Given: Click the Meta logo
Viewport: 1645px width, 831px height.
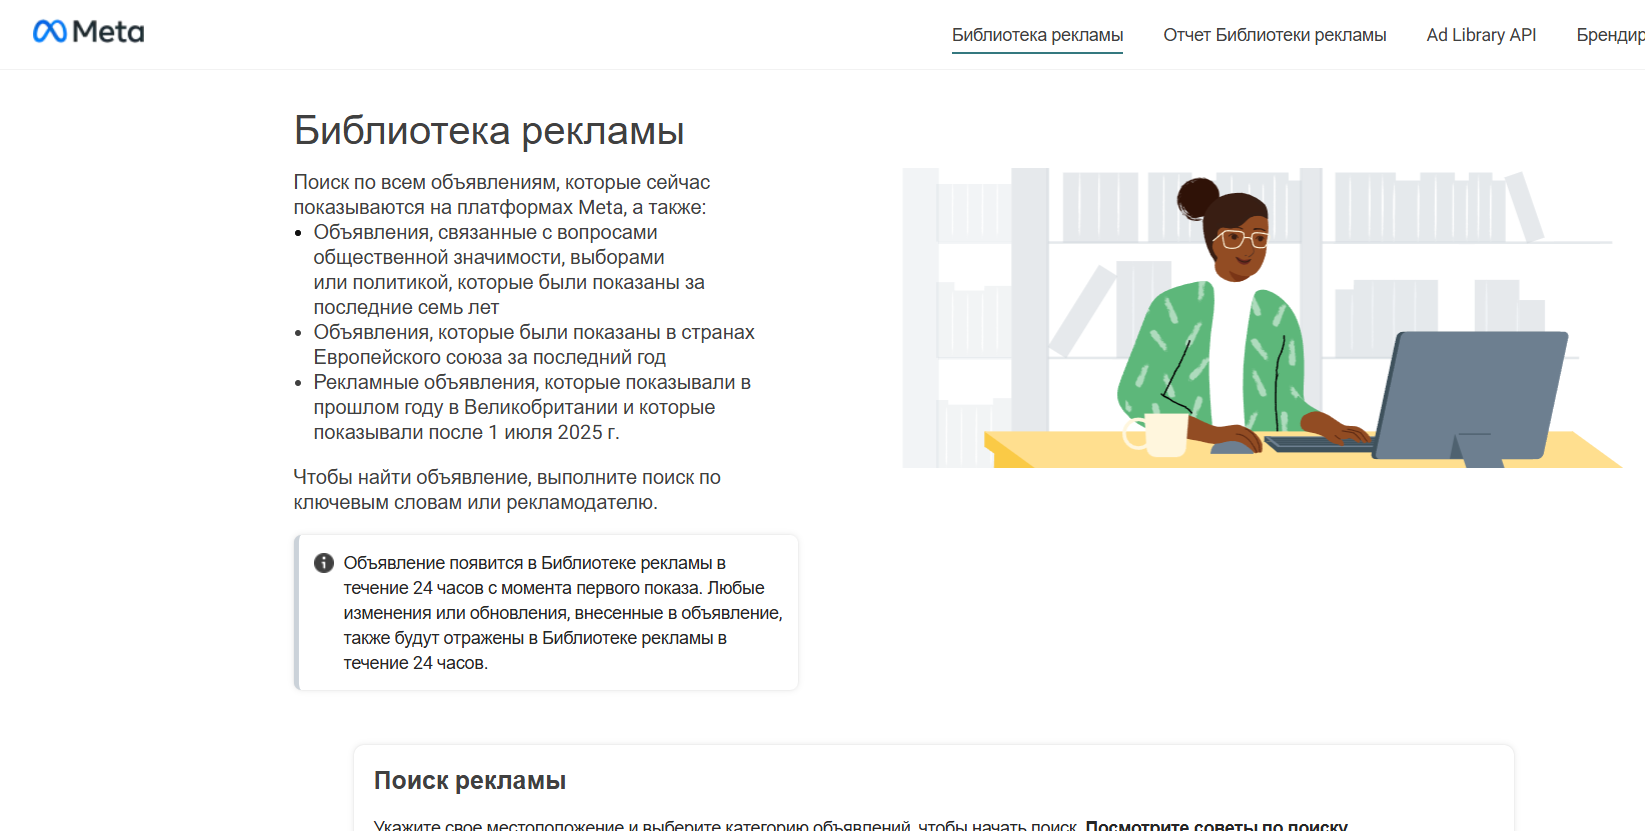Looking at the screenshot, I should [x=89, y=32].
